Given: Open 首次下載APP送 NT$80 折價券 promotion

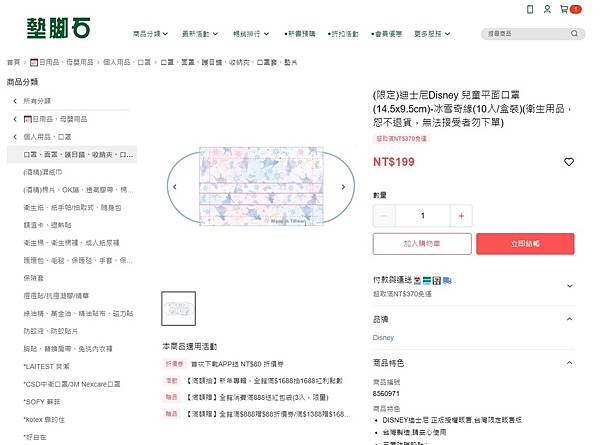Looking at the screenshot, I should pos(237,364).
